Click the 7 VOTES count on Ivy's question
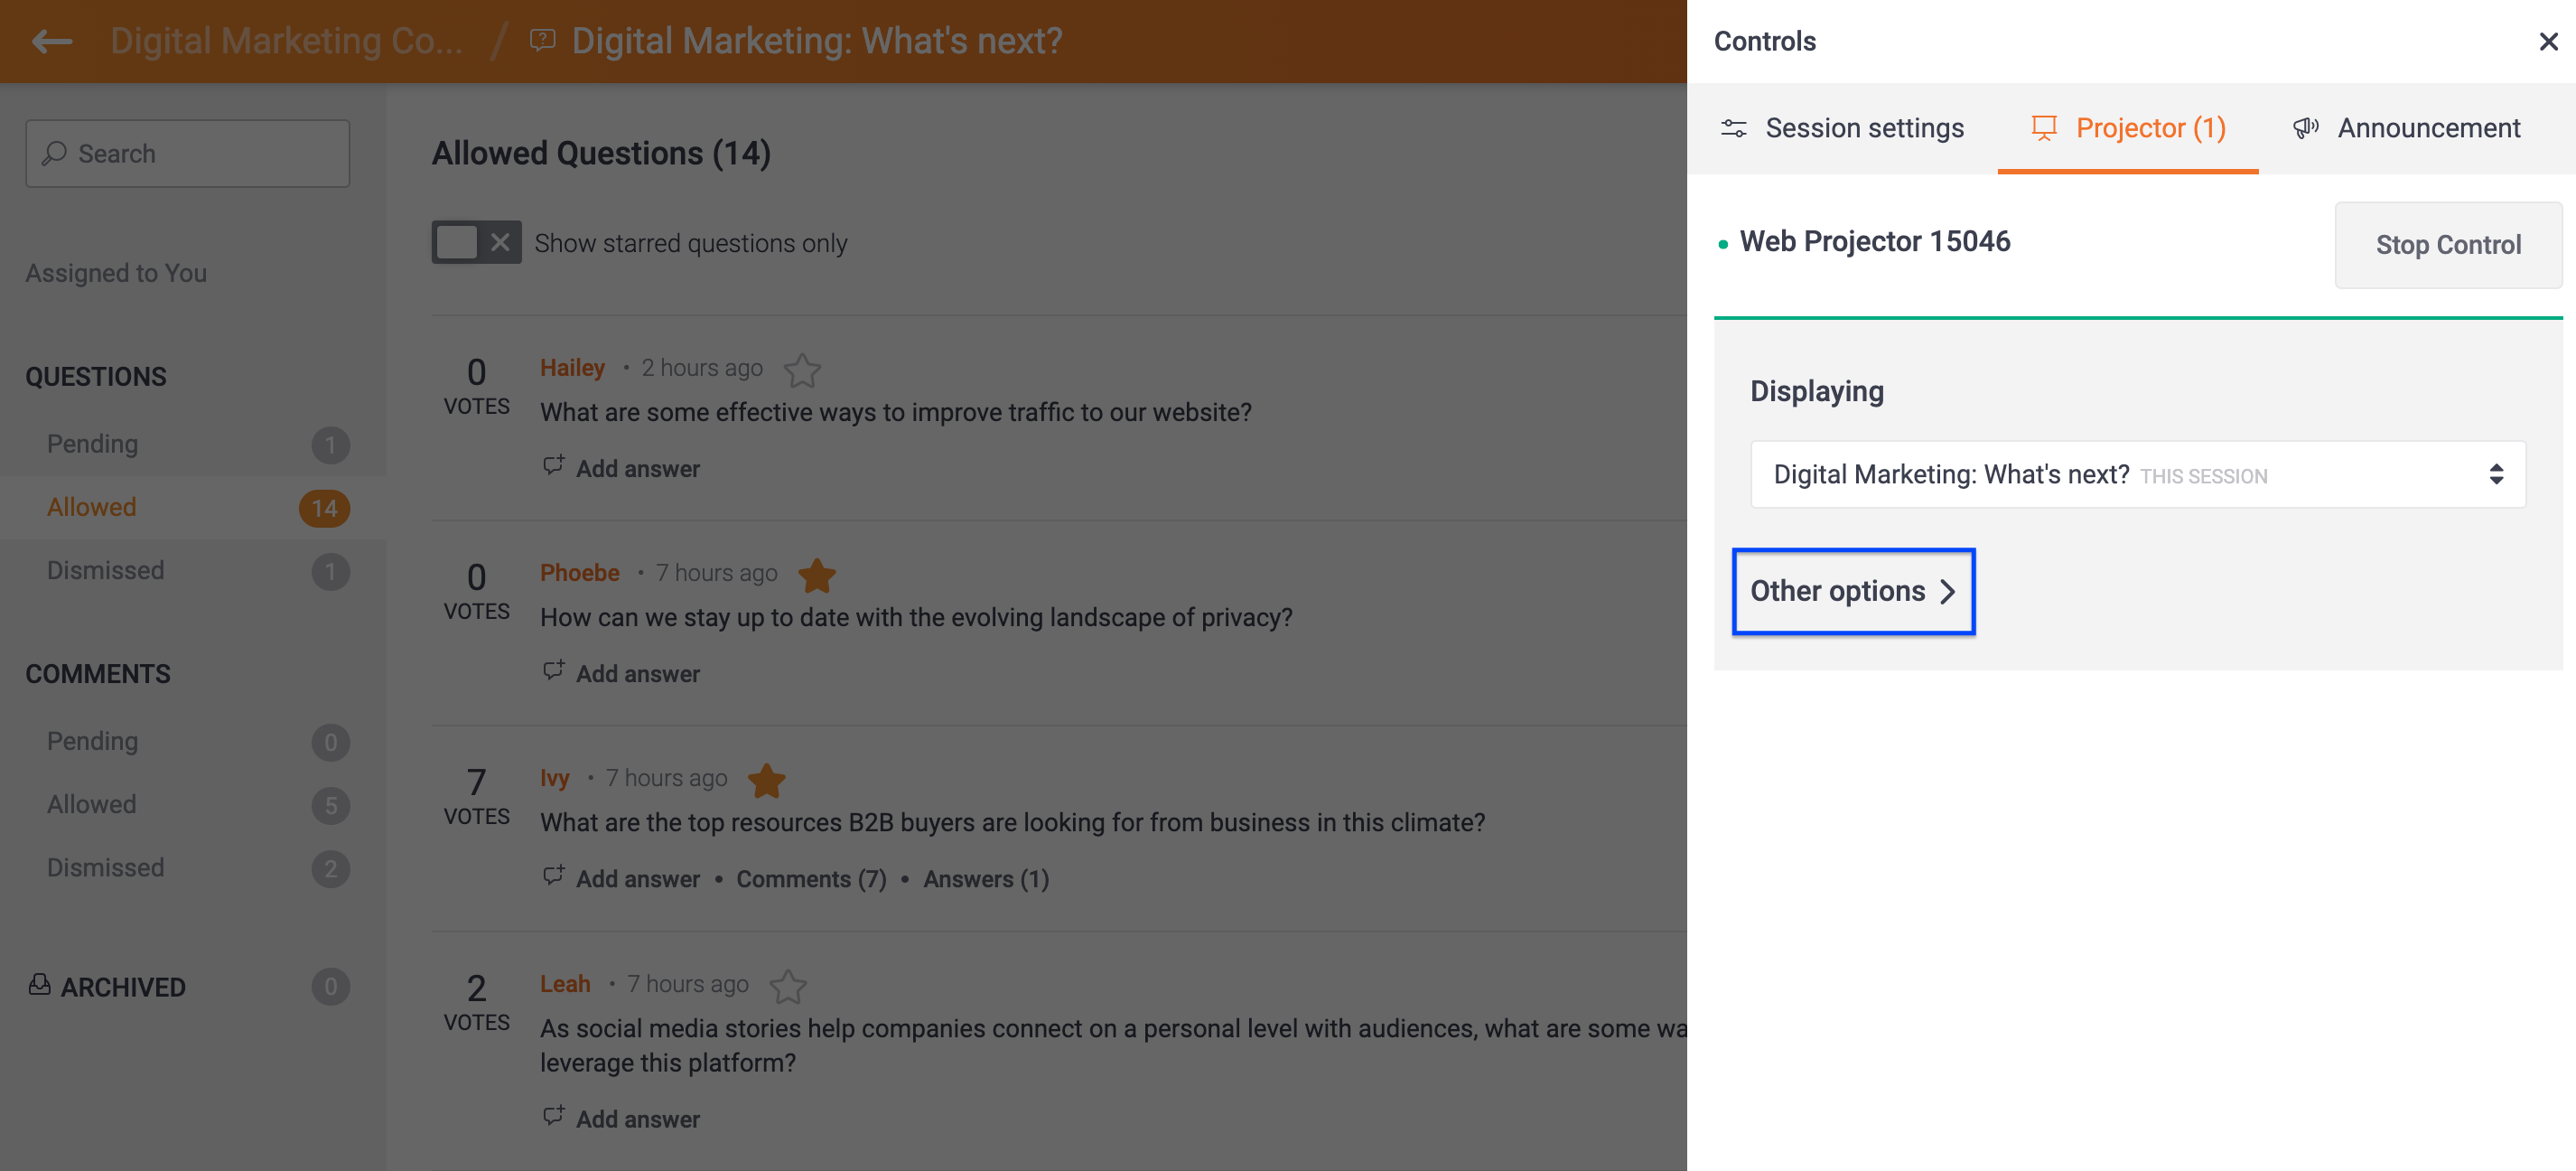 476,797
